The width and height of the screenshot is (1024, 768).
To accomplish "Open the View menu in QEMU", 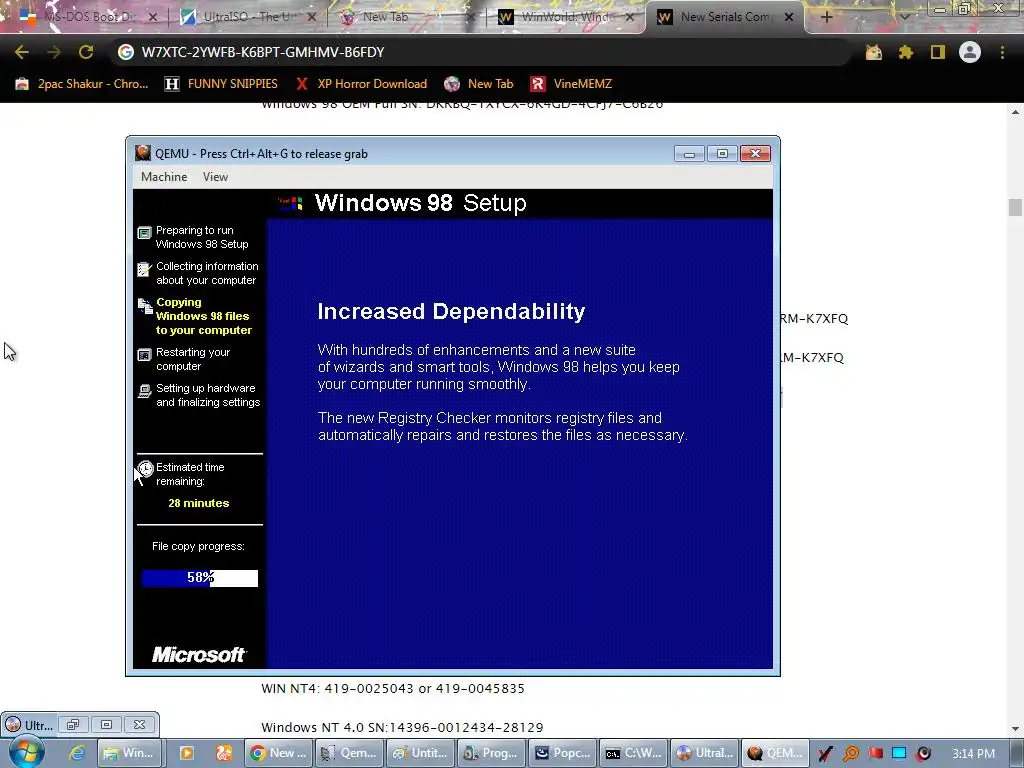I will 215,177.
